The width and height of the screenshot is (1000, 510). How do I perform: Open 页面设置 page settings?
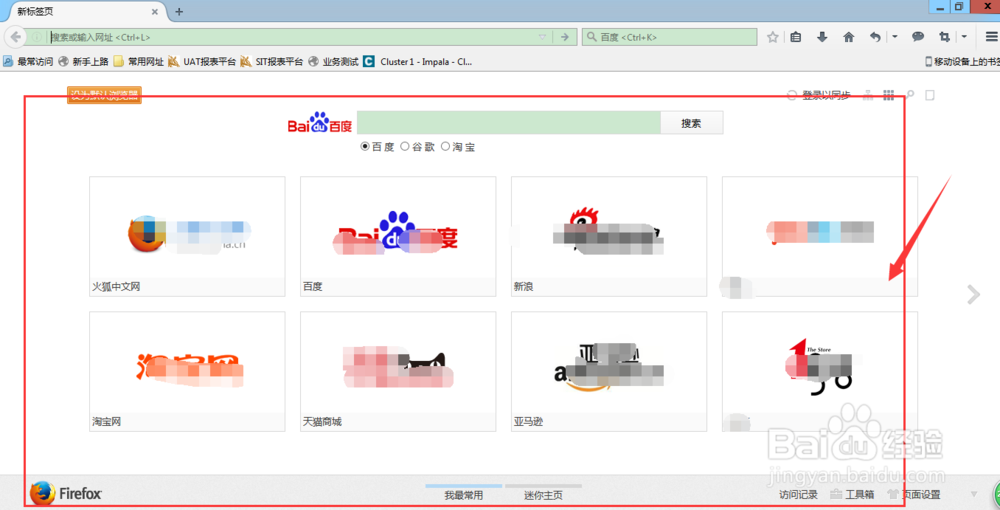[915, 495]
